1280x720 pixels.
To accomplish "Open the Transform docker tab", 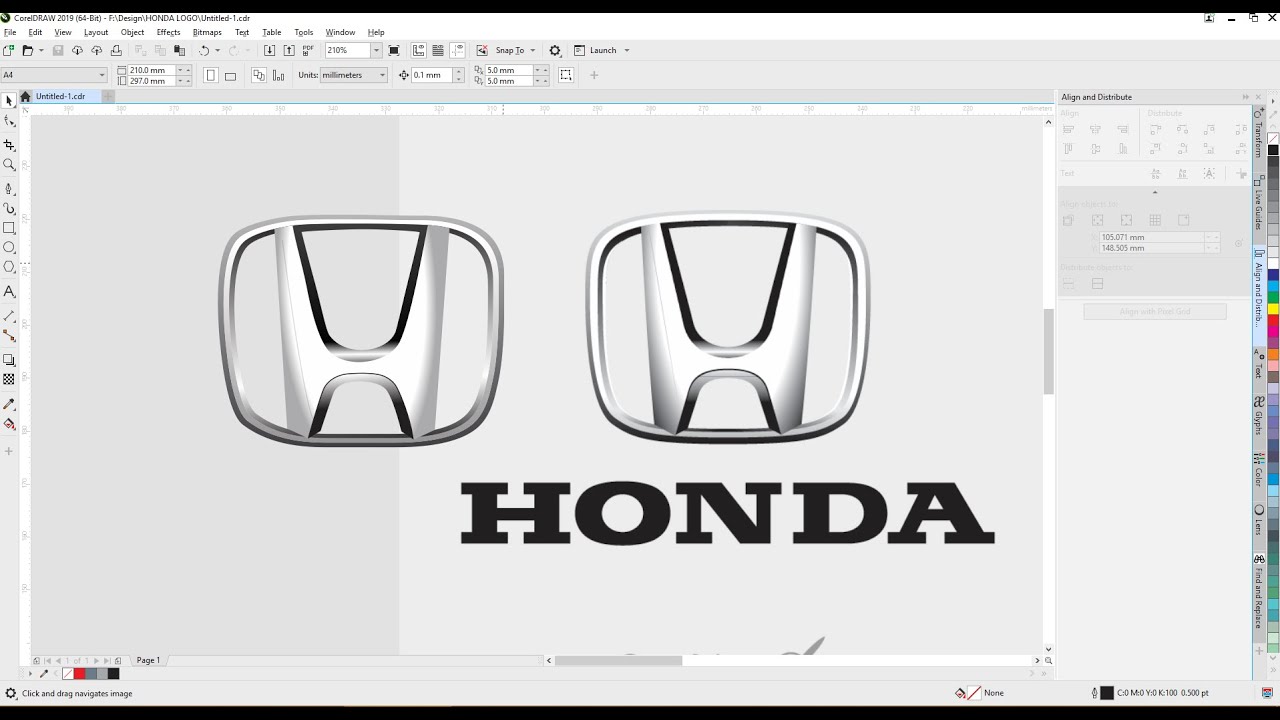I will [1259, 134].
